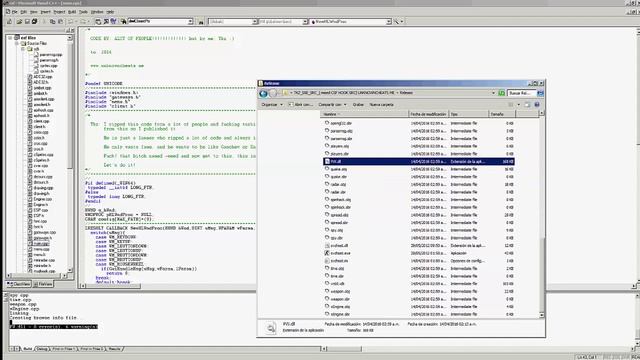This screenshot has width=640, height=360.
Task: Click the Paste toolbar icon
Action: [x=60, y=21]
